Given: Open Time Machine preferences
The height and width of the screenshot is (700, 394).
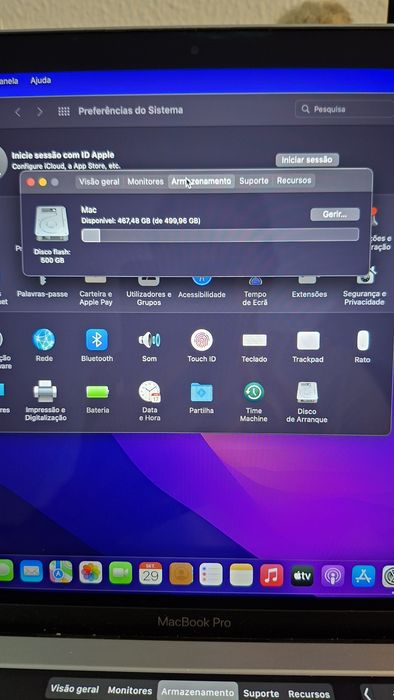Looking at the screenshot, I should point(254,392).
